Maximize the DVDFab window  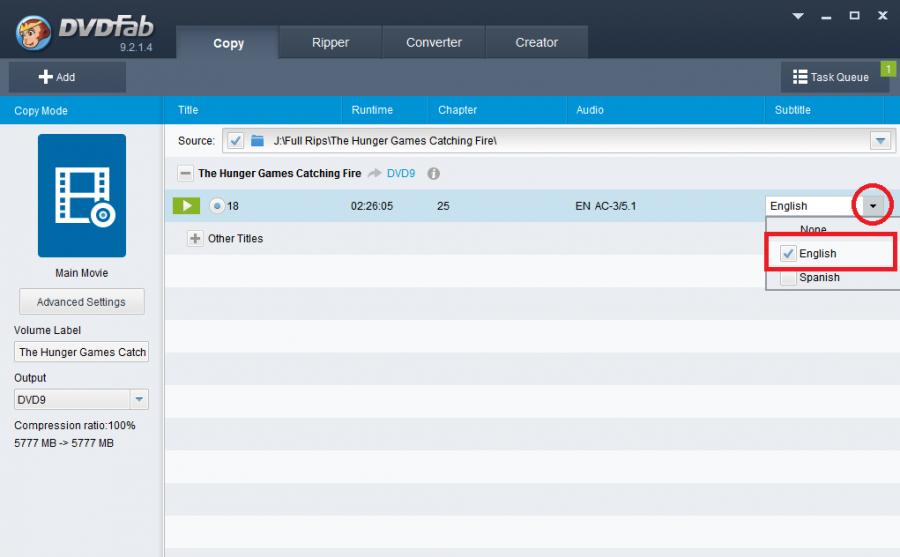click(854, 16)
